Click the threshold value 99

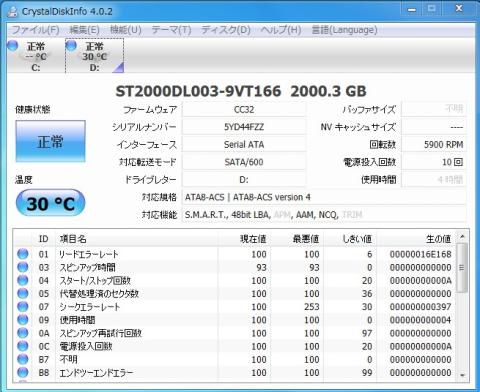tap(367, 373)
